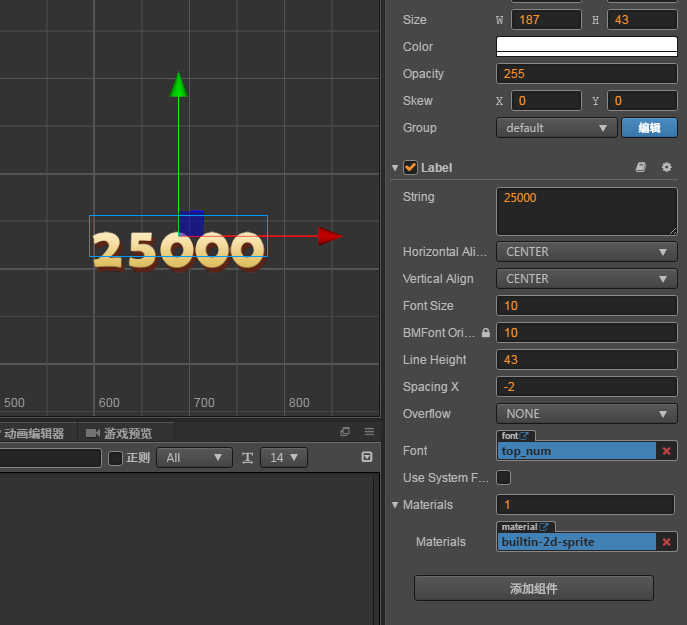The width and height of the screenshot is (687, 625).
Task: Click the console font size text icon
Action: click(x=248, y=458)
